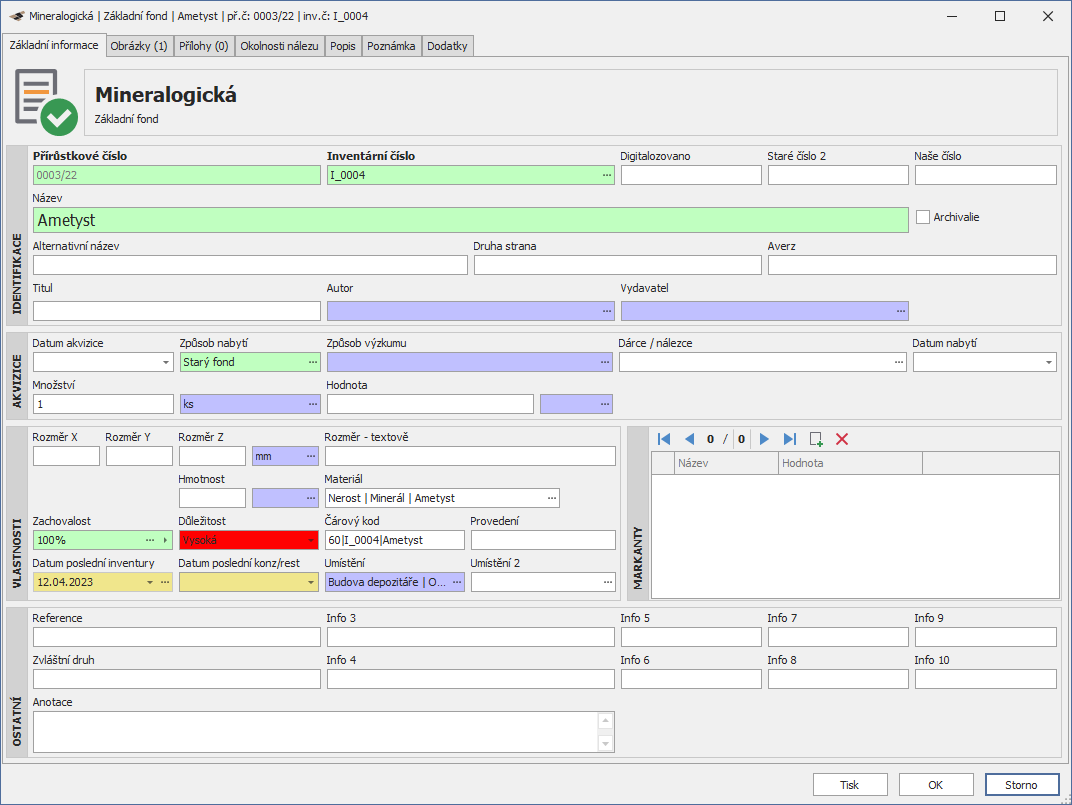Open Datum poslední inventury ellipsis button
The width and height of the screenshot is (1072, 805).
165,582
